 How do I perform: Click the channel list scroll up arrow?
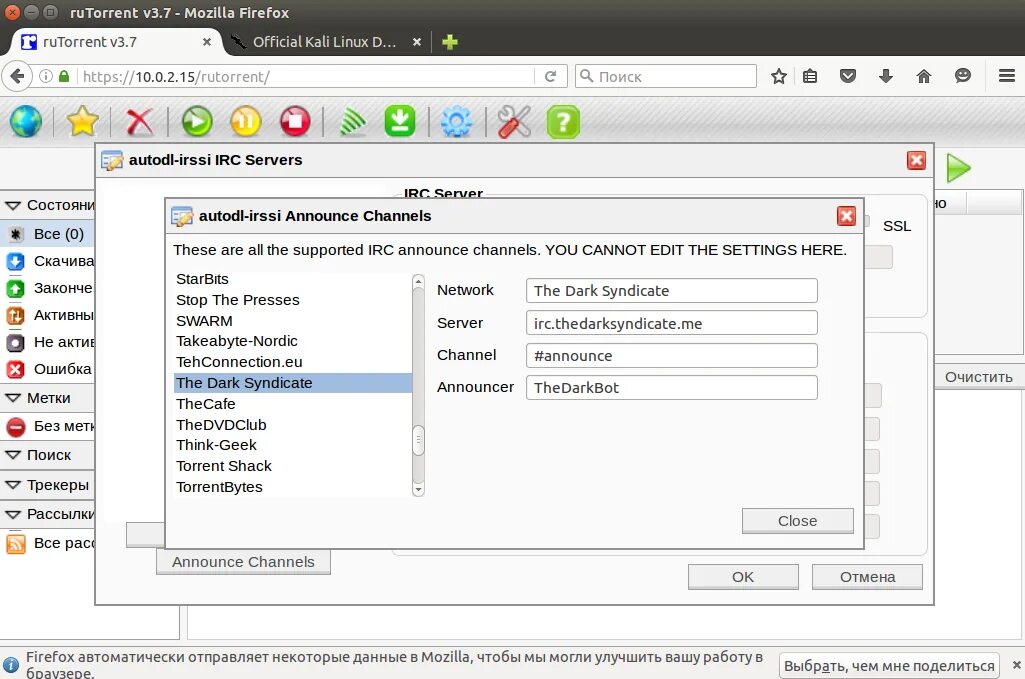tap(418, 281)
